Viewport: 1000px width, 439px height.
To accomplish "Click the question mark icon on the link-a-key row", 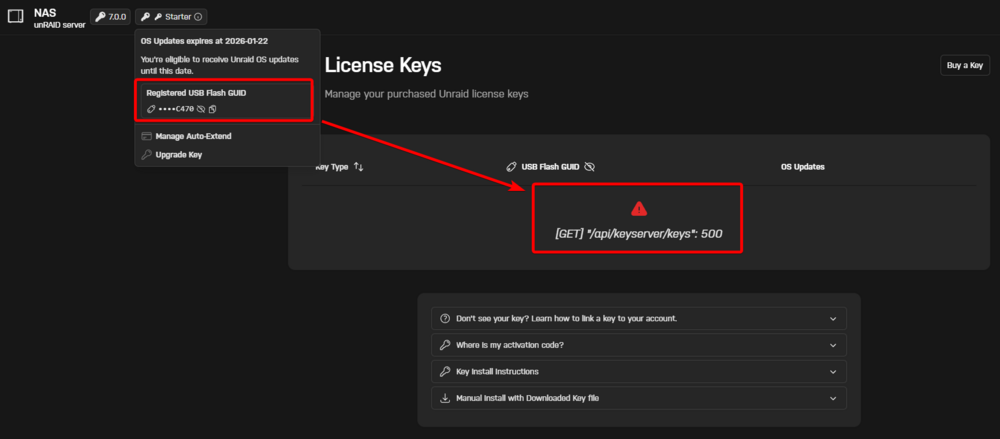I will pyautogui.click(x=445, y=318).
